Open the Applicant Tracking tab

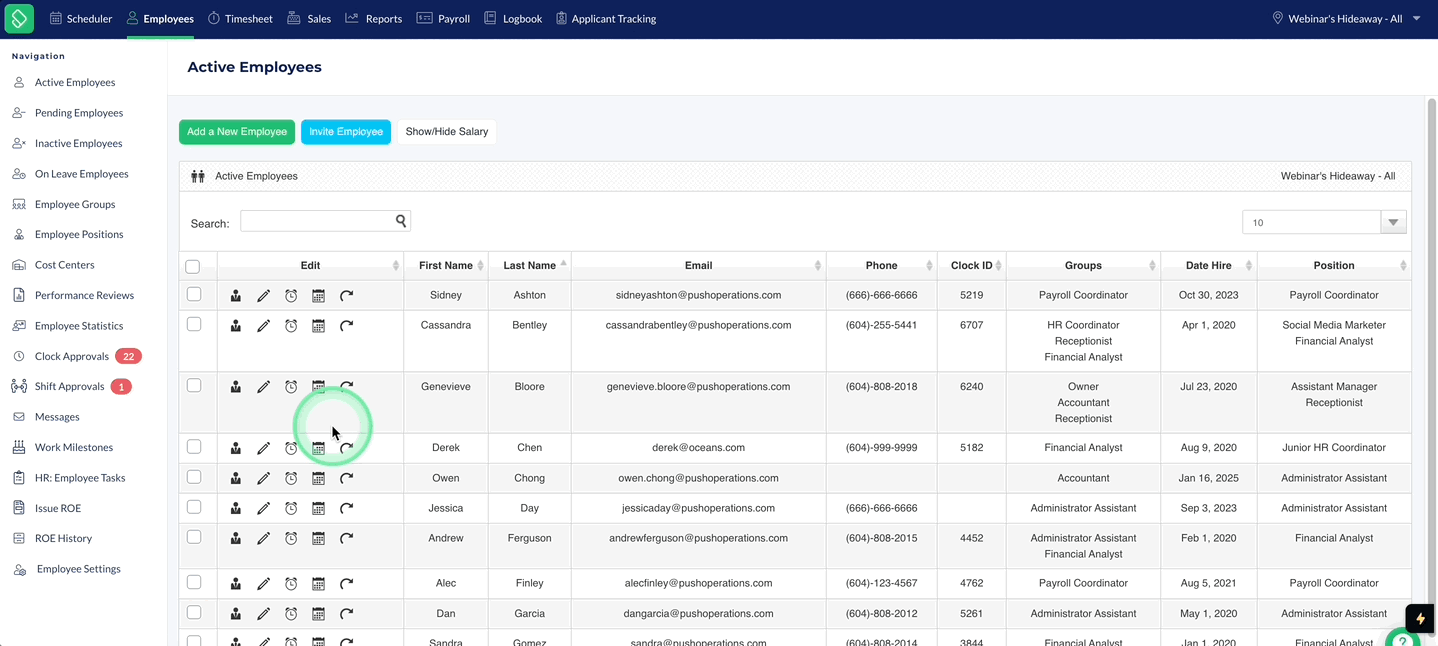pos(606,18)
